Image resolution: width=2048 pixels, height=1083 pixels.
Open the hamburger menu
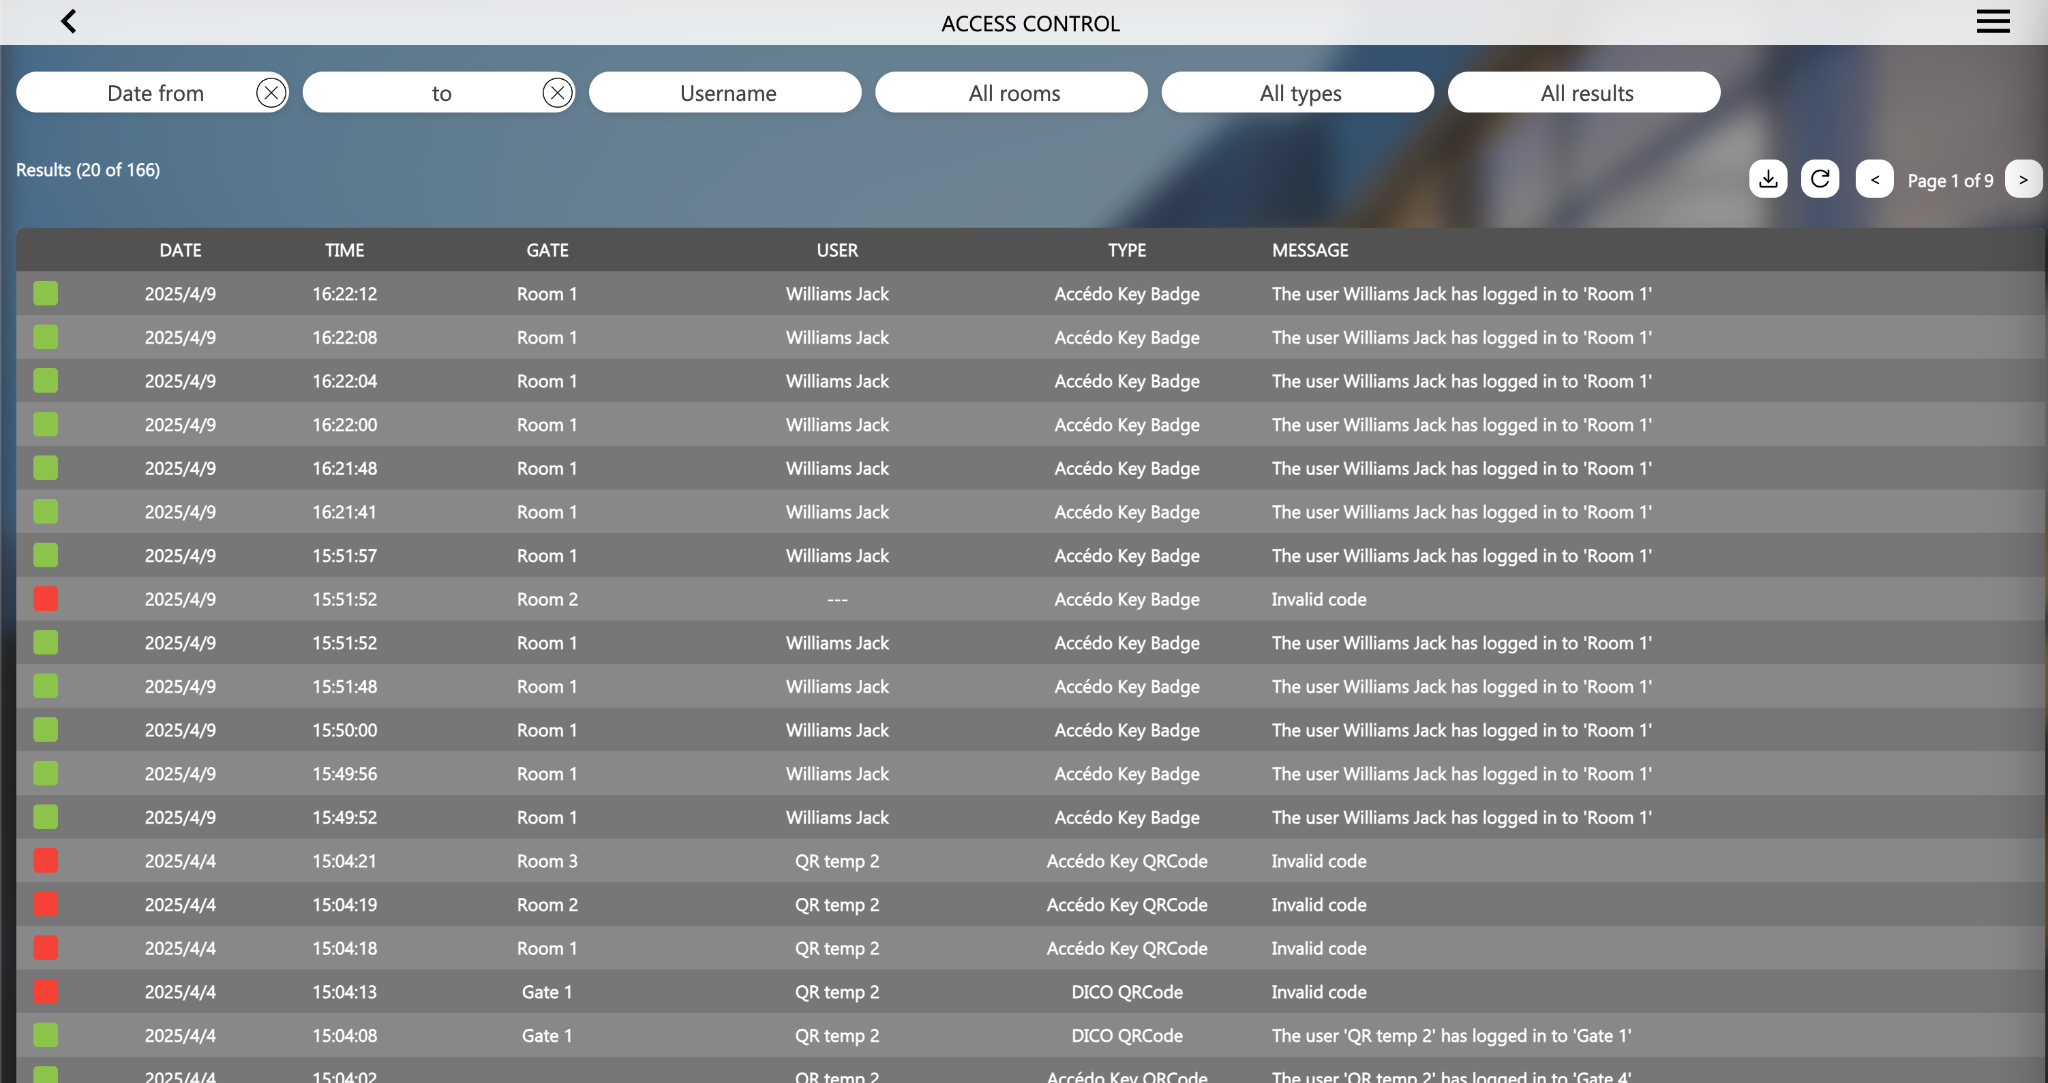click(1992, 21)
